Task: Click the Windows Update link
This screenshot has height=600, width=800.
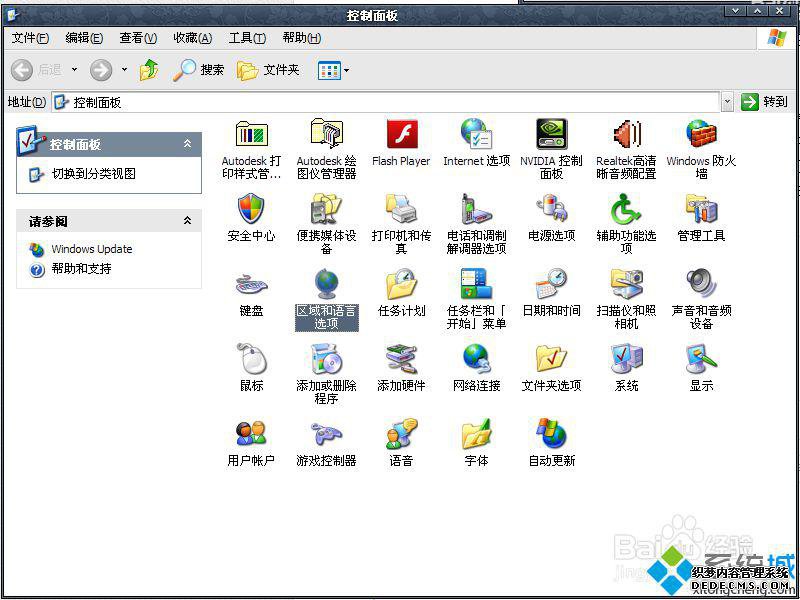Action: (x=91, y=249)
